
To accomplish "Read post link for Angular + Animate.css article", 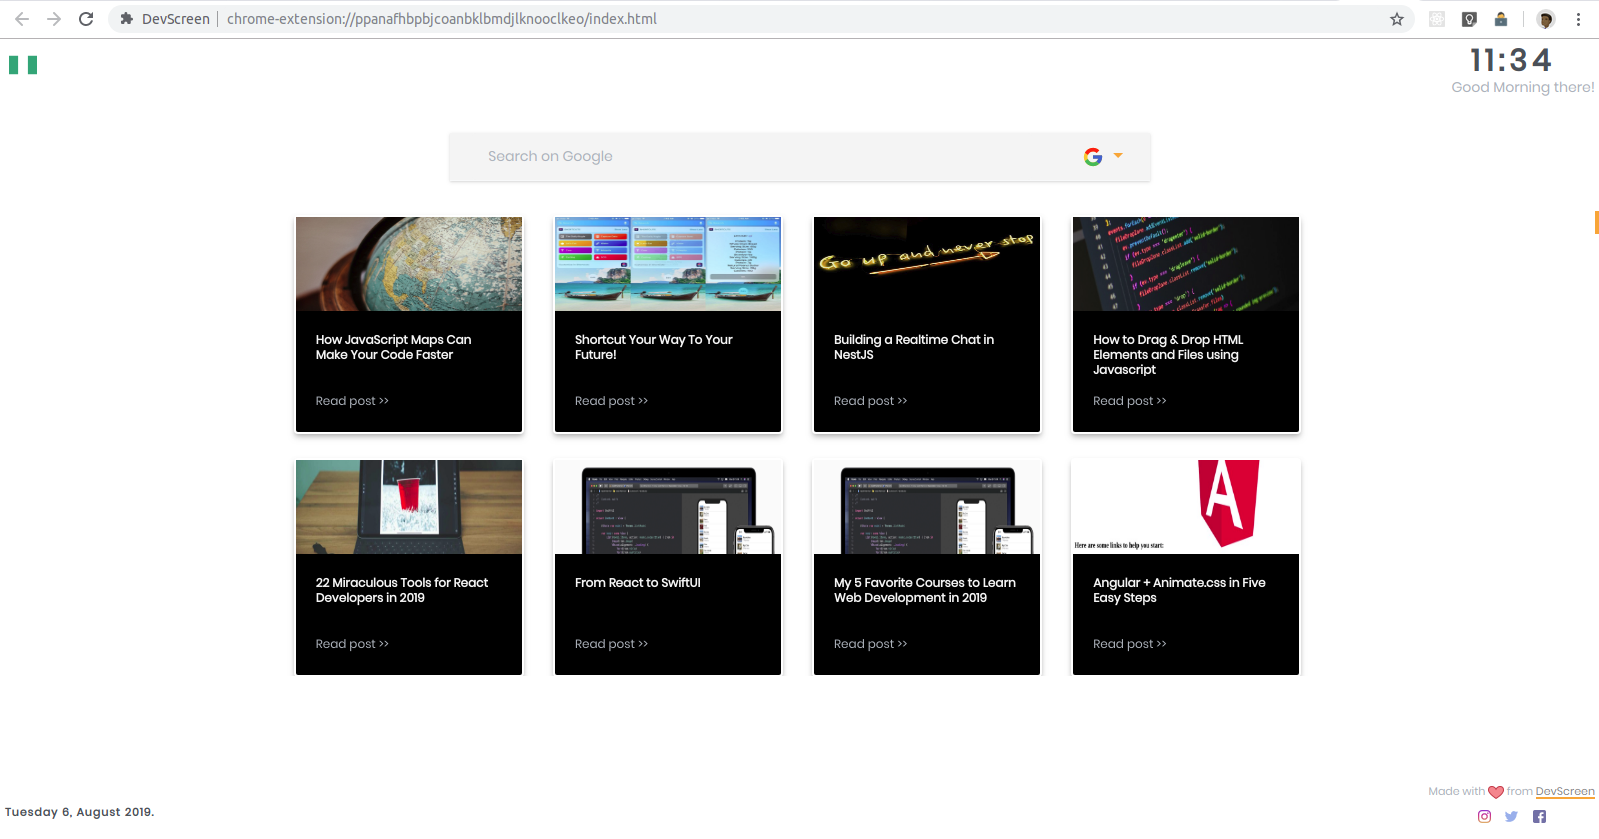I will [1129, 644].
